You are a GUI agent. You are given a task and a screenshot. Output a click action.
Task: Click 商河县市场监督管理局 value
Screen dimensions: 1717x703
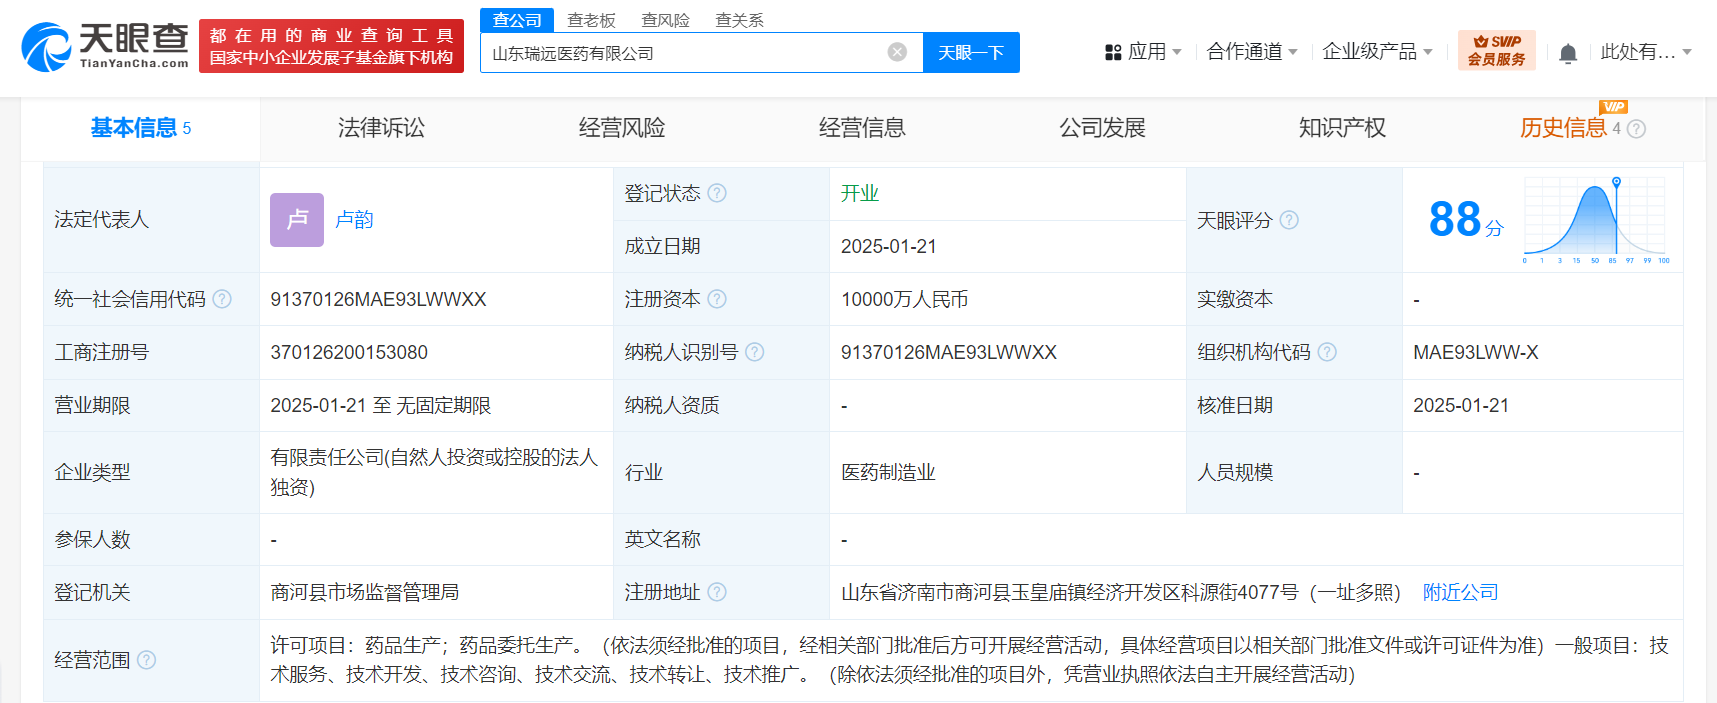coord(365,592)
